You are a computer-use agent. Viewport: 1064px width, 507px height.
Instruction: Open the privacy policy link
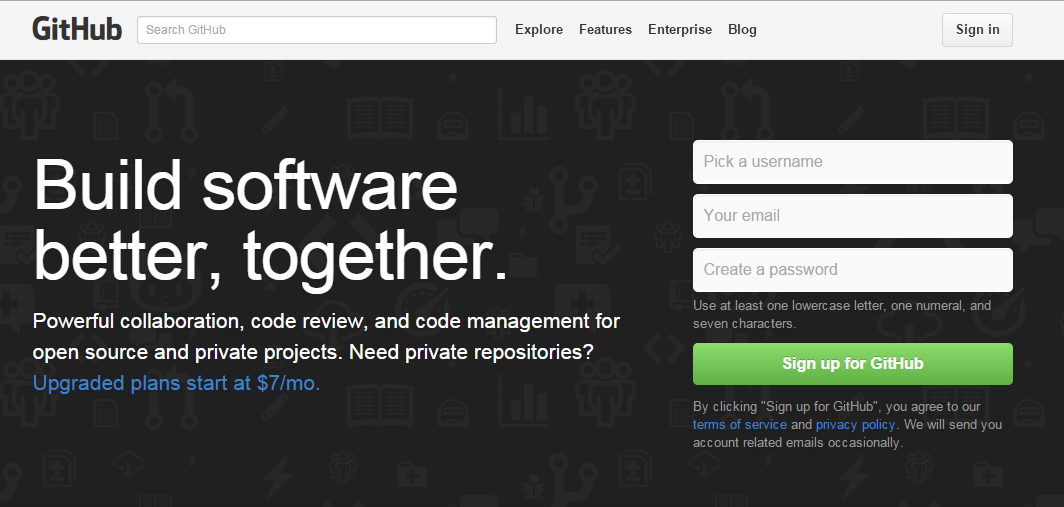click(855, 424)
